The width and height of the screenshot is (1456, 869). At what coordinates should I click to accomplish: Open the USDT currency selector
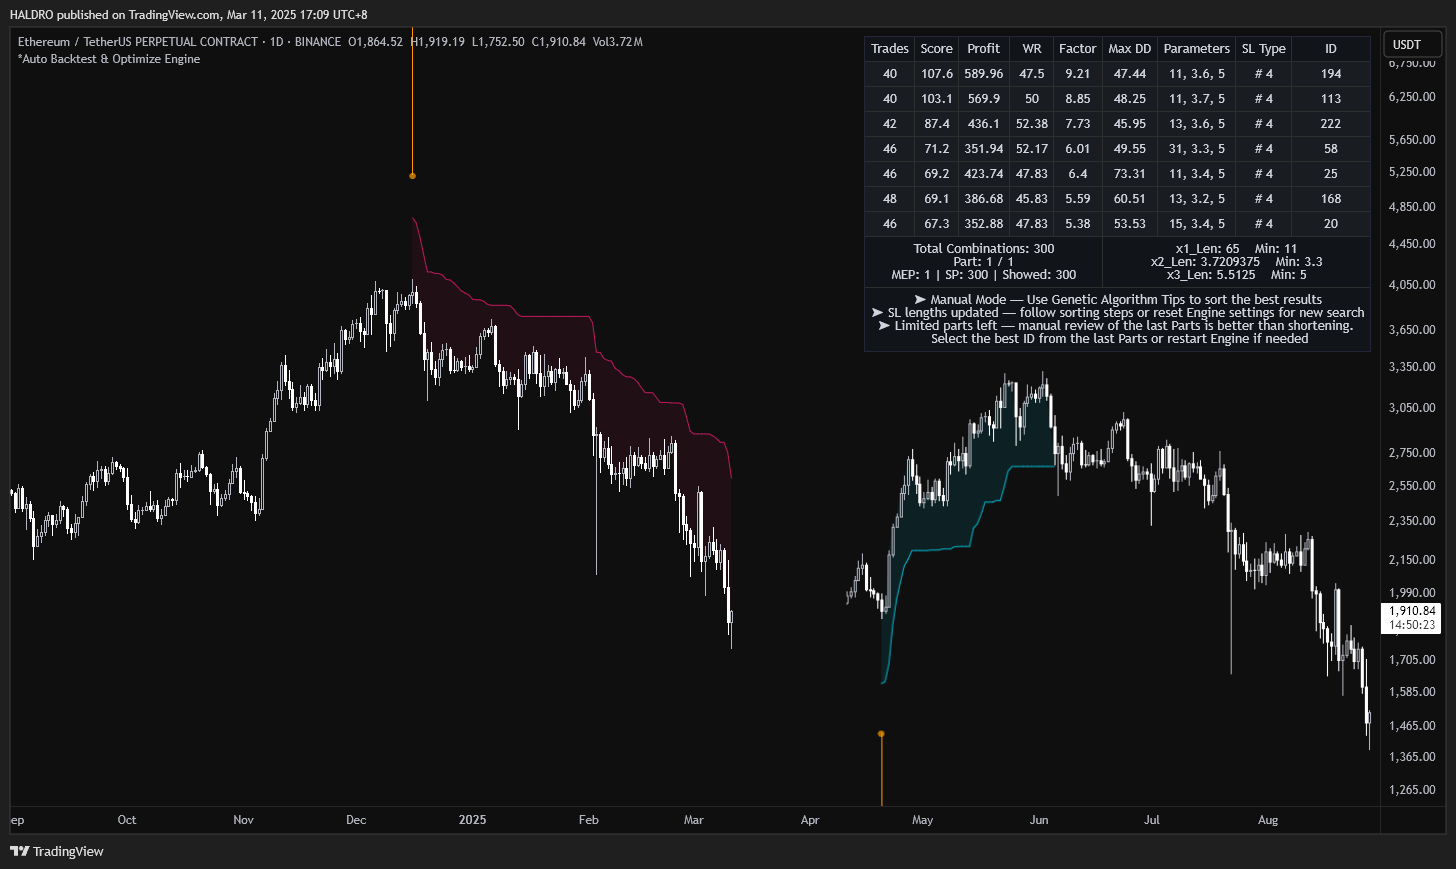(x=1412, y=44)
